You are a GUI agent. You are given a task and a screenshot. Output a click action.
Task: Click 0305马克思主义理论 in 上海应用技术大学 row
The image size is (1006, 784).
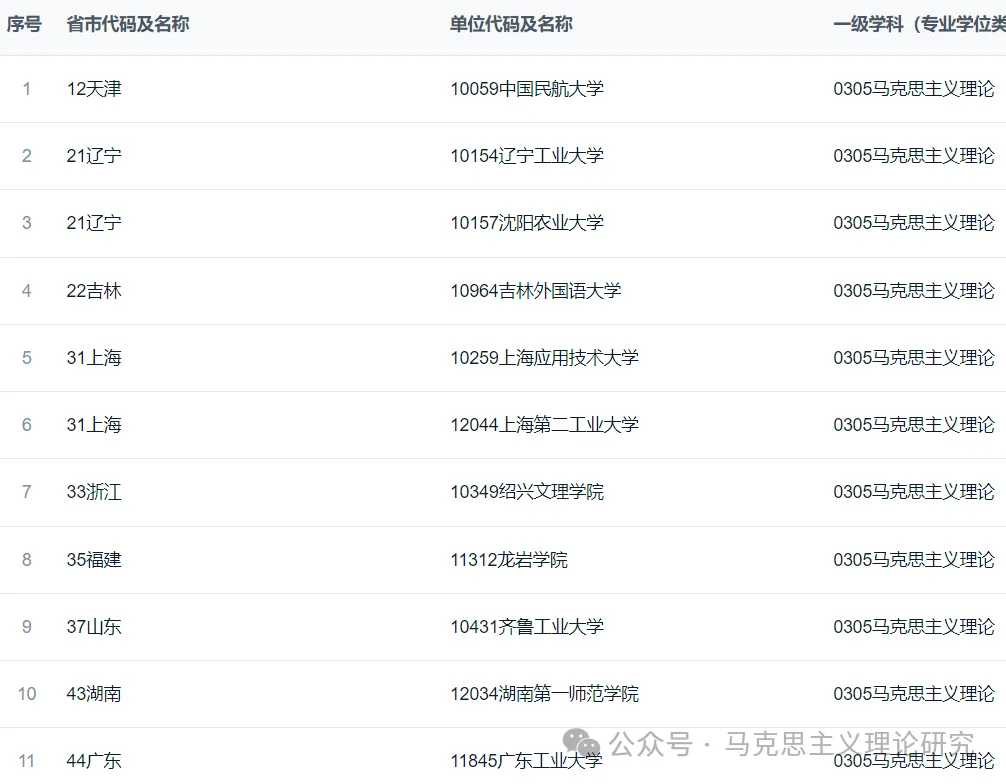point(914,357)
